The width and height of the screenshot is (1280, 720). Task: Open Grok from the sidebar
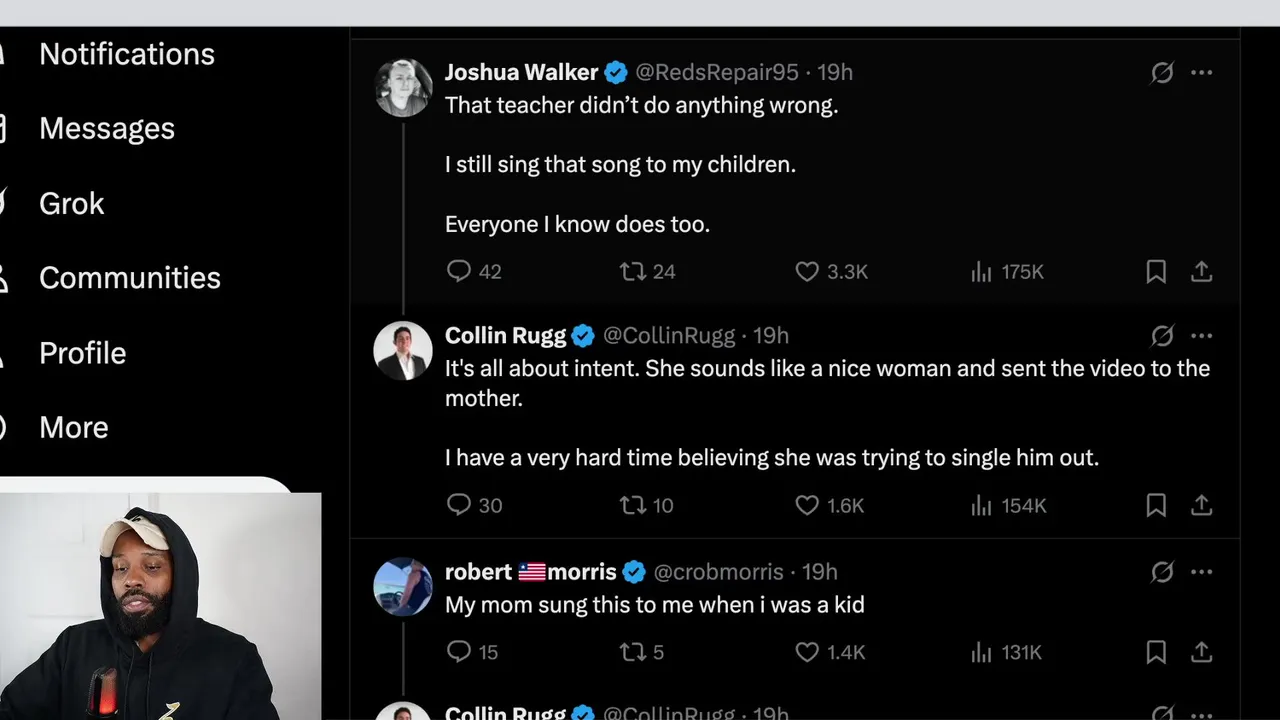[x=71, y=203]
